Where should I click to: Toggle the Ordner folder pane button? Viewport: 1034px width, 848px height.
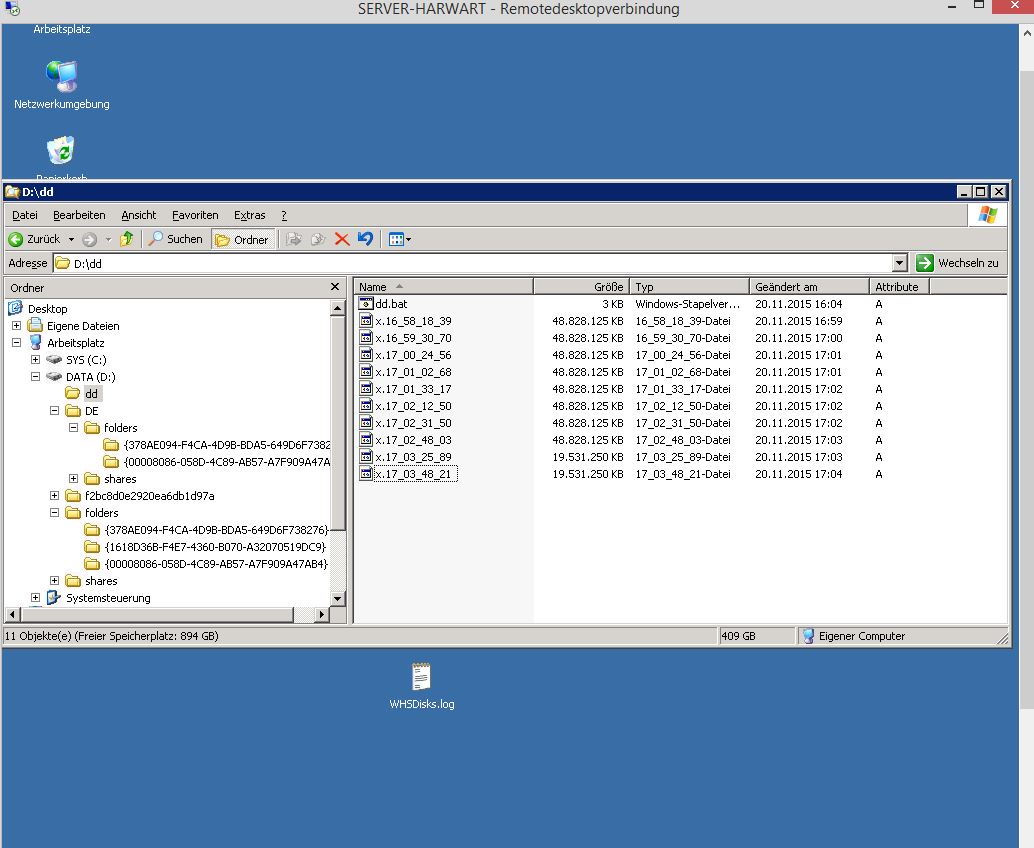[242, 239]
